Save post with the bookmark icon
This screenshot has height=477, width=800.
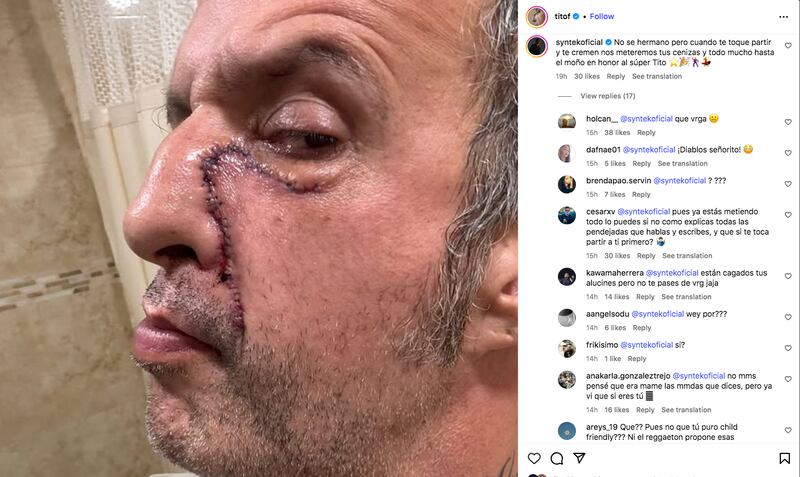pos(785,458)
